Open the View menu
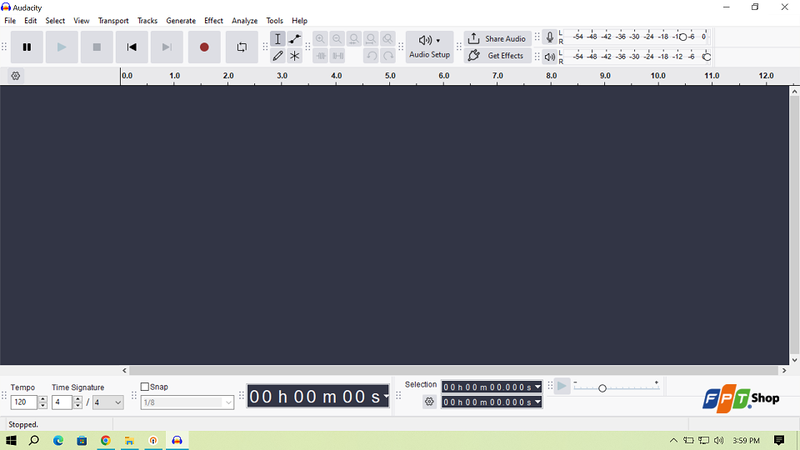Screen dimensions: 800x450 81,21
